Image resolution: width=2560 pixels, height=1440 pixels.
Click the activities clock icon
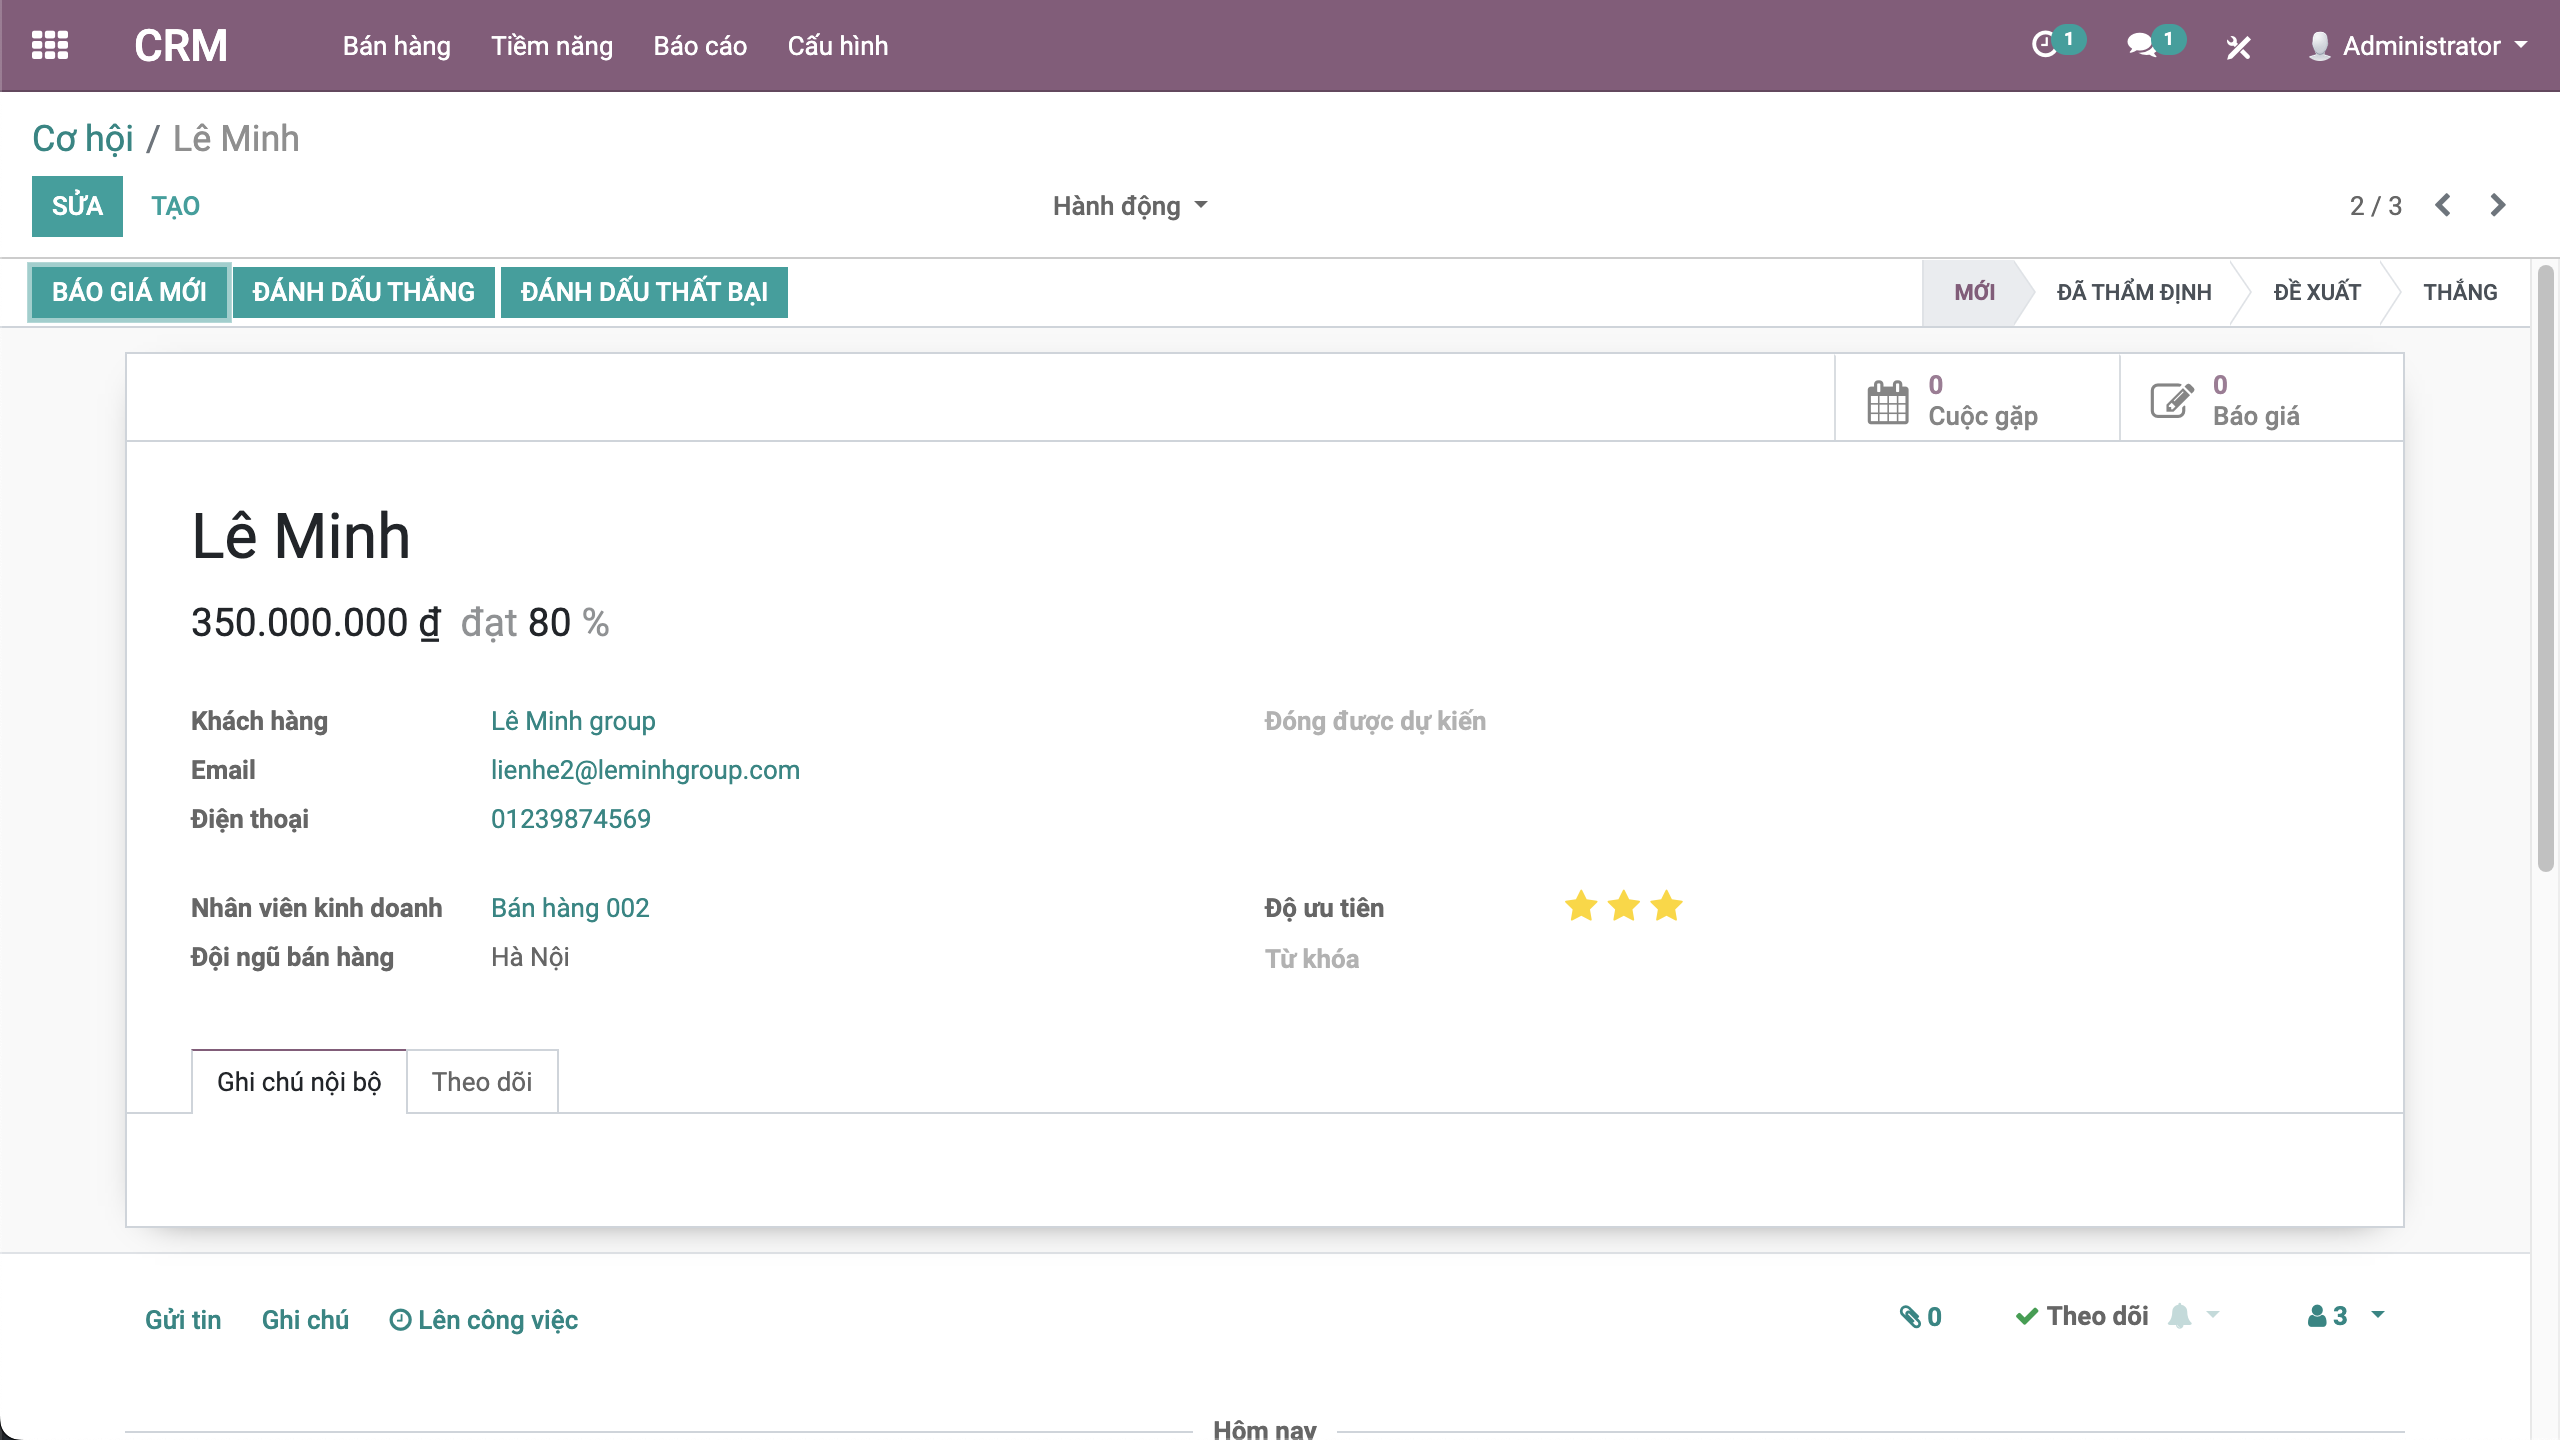[x=2046, y=45]
